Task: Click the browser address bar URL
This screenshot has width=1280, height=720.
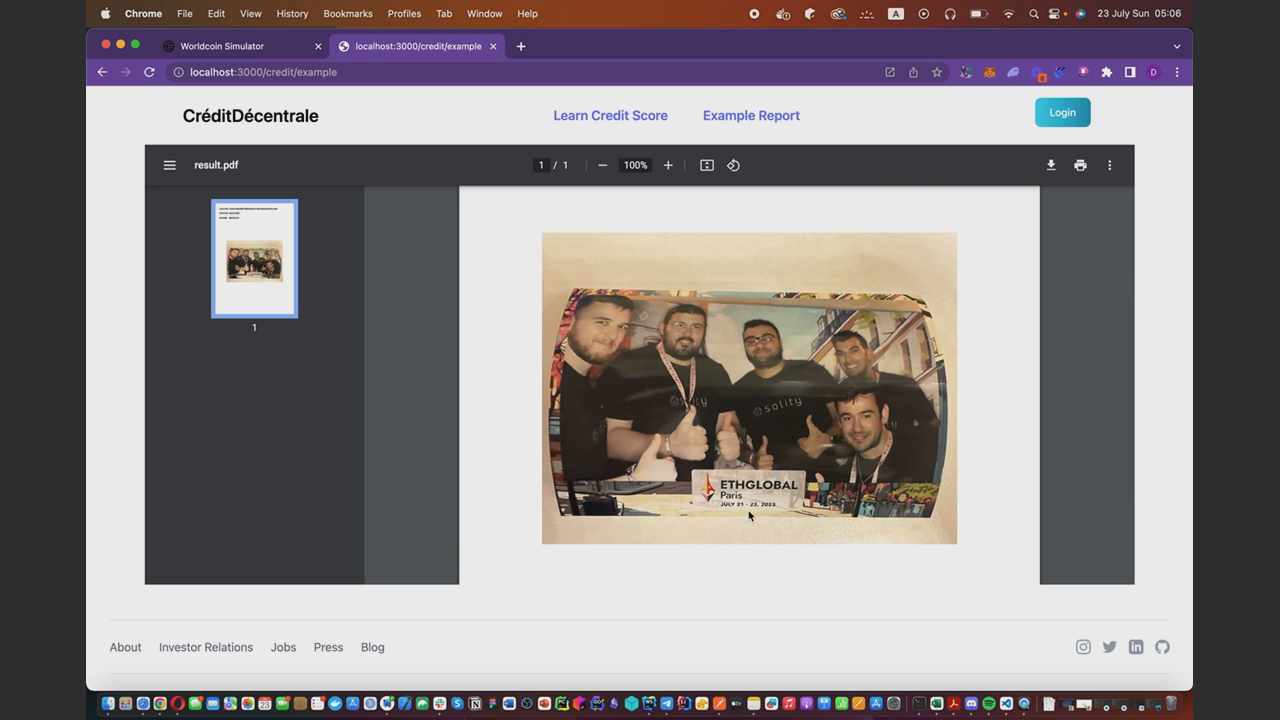Action: (263, 72)
